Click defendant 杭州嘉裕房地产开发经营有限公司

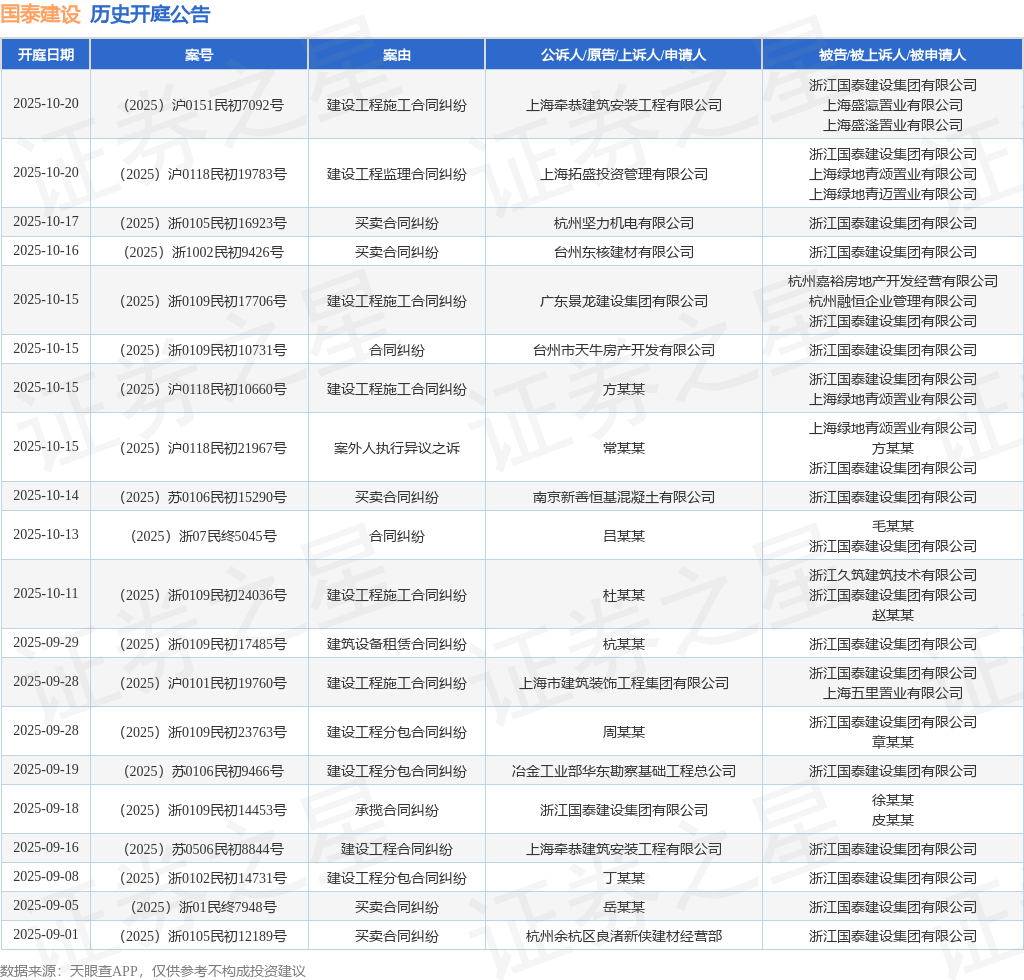[x=893, y=281]
